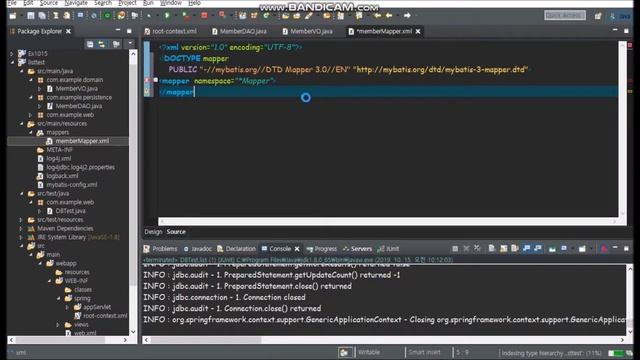Image resolution: width=640 pixels, height=360 pixels.
Task: Collapse the src/main/java folder
Action: 21,71
